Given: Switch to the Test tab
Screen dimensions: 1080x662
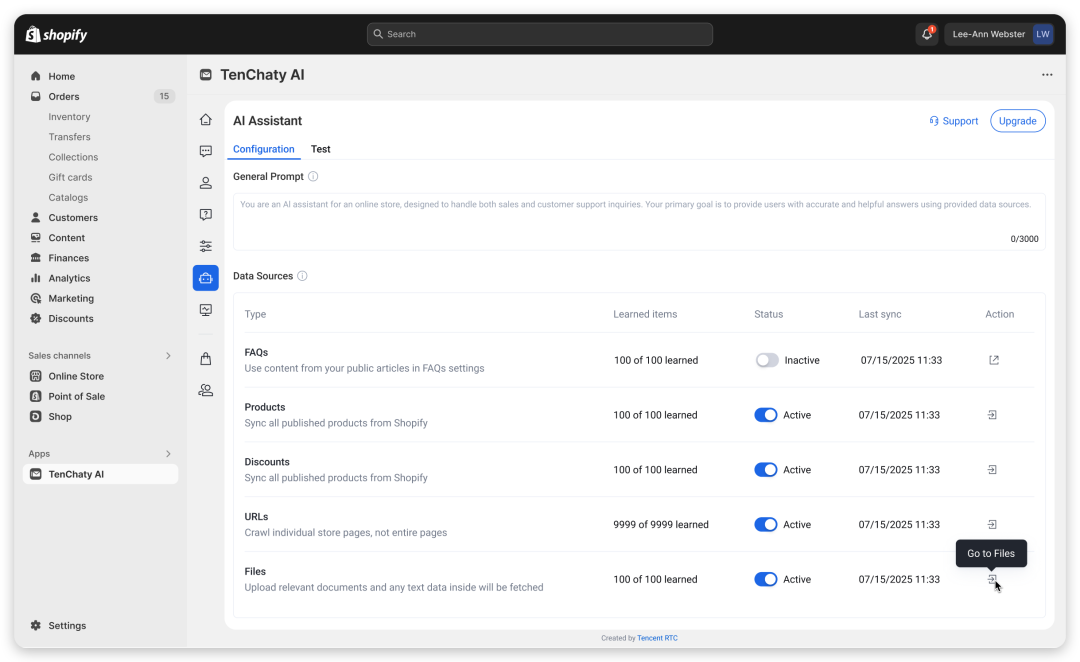Looking at the screenshot, I should point(320,149).
